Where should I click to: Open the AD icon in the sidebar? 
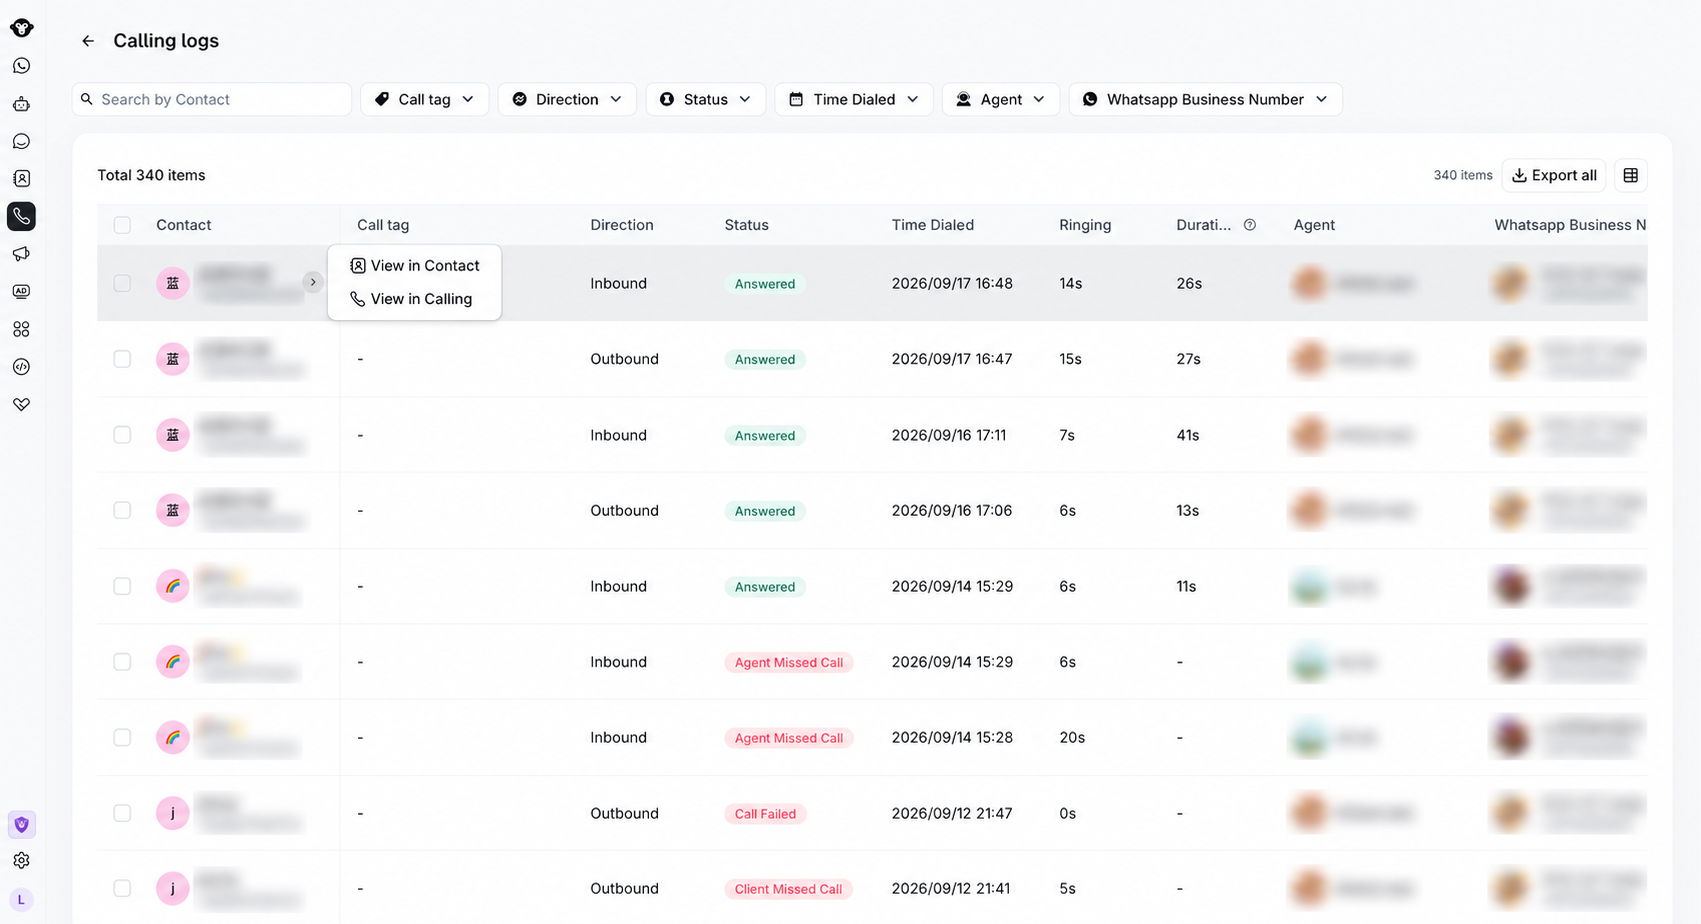point(21,292)
